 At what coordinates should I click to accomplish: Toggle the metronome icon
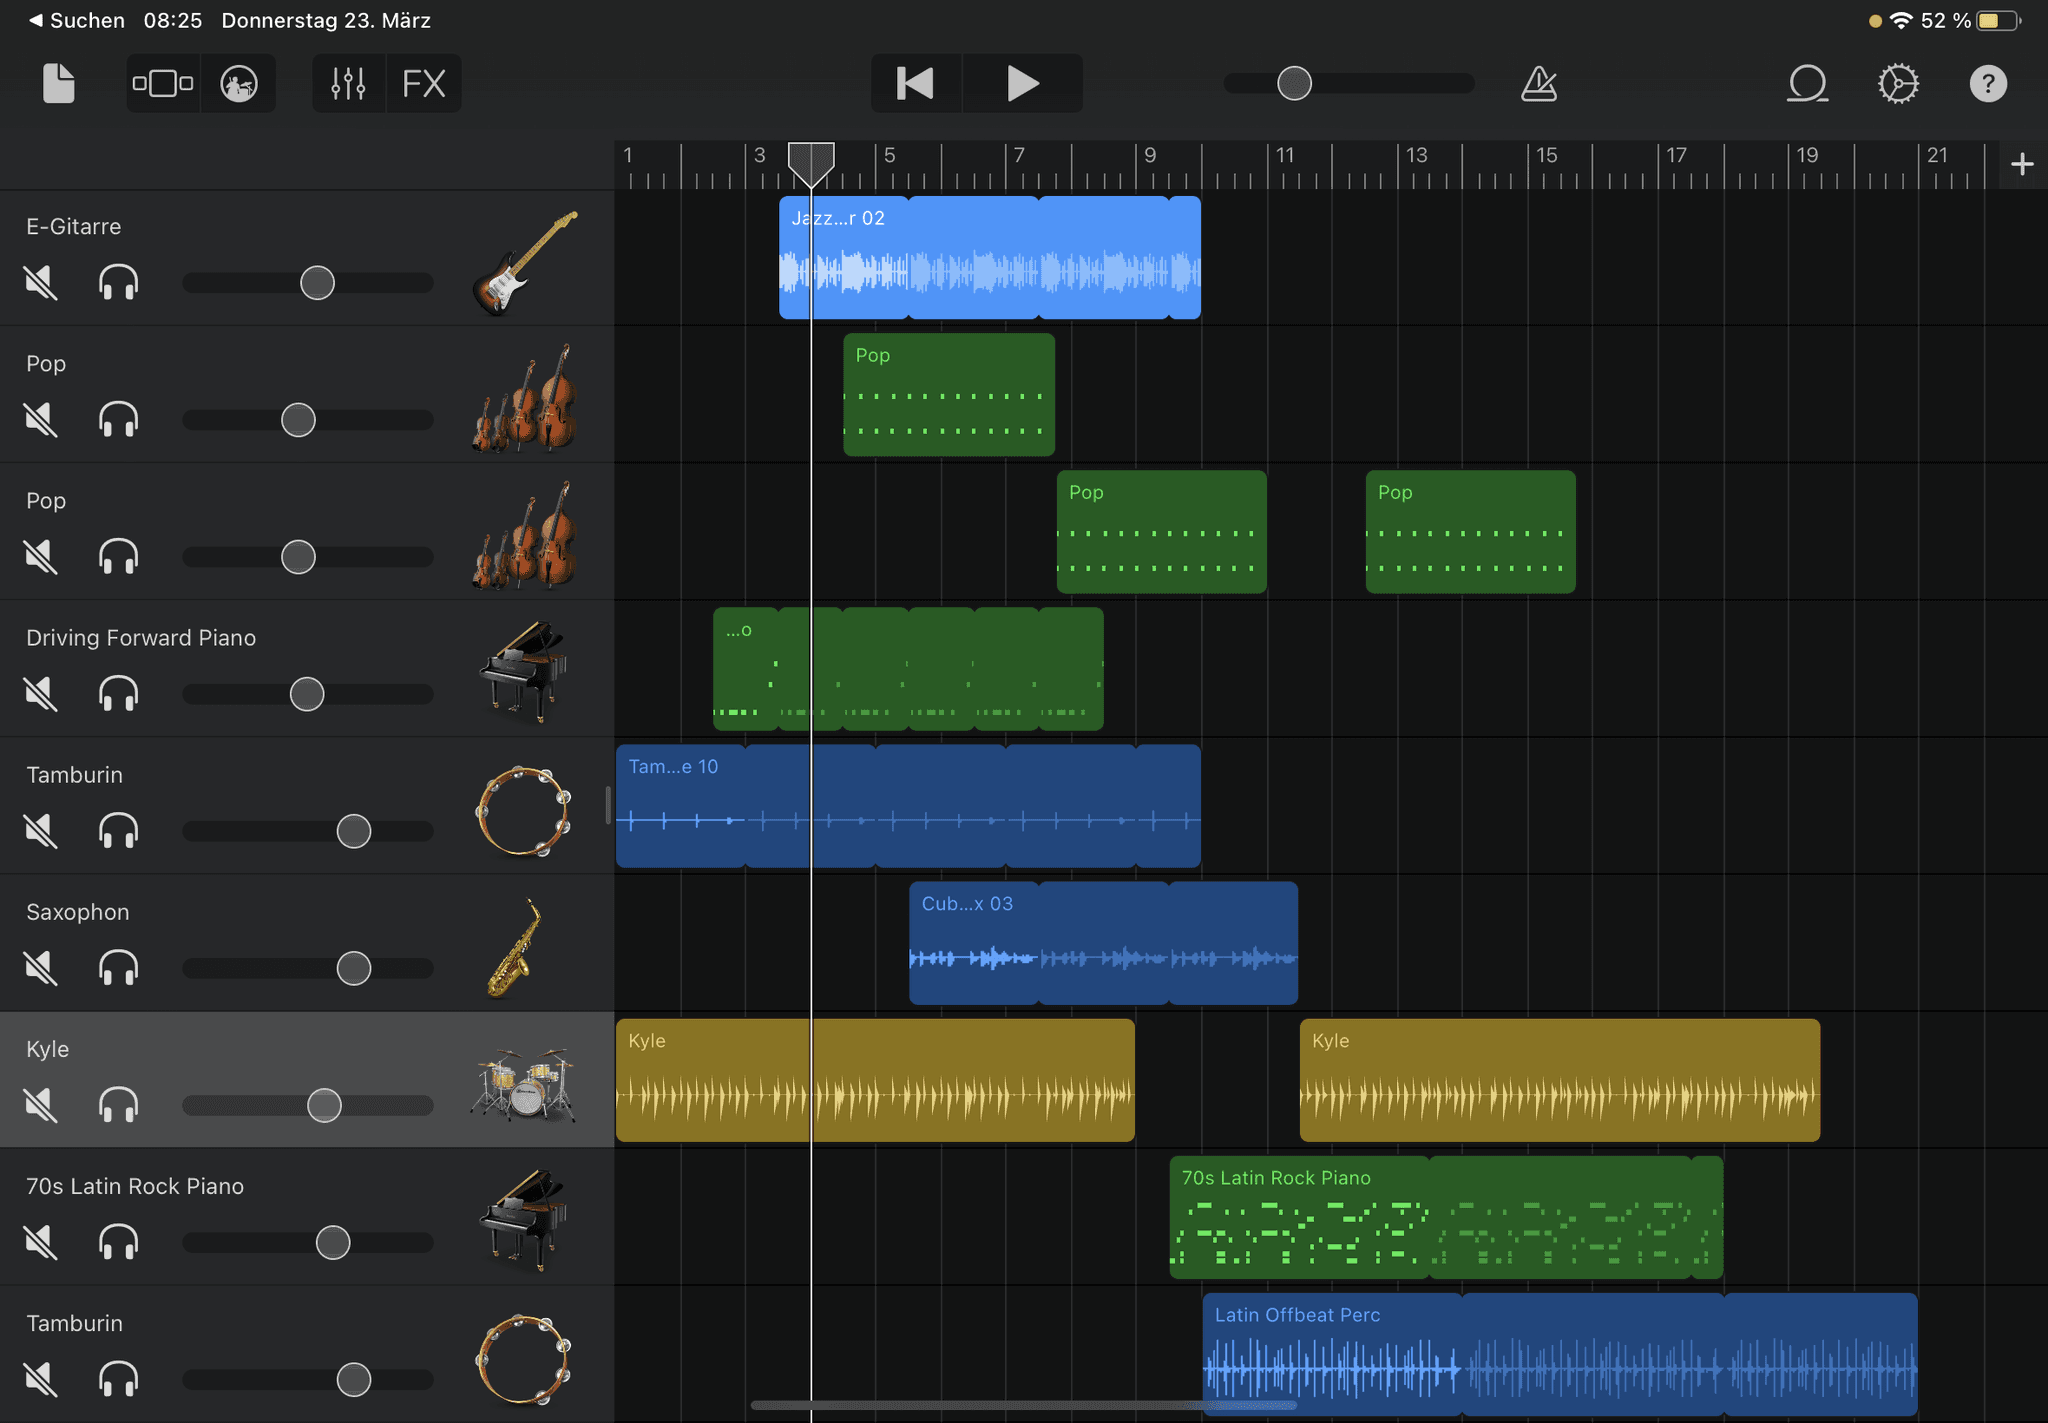[1539, 83]
